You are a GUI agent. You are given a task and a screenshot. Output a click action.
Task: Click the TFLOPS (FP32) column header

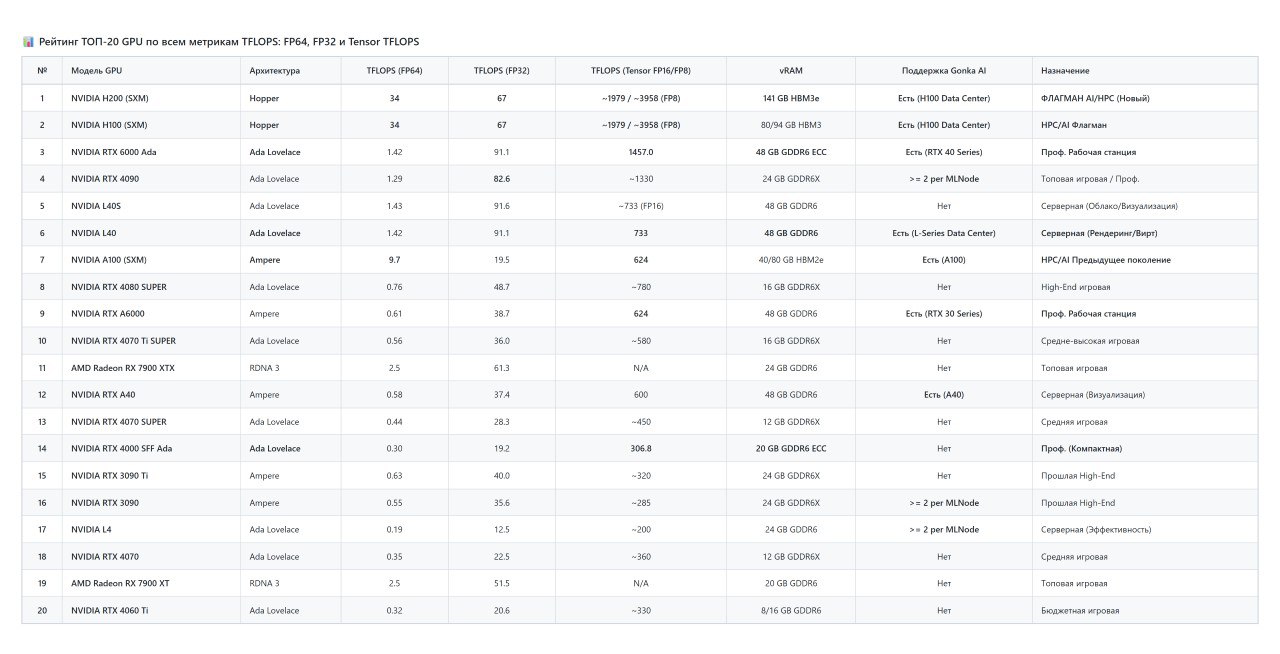coord(501,71)
